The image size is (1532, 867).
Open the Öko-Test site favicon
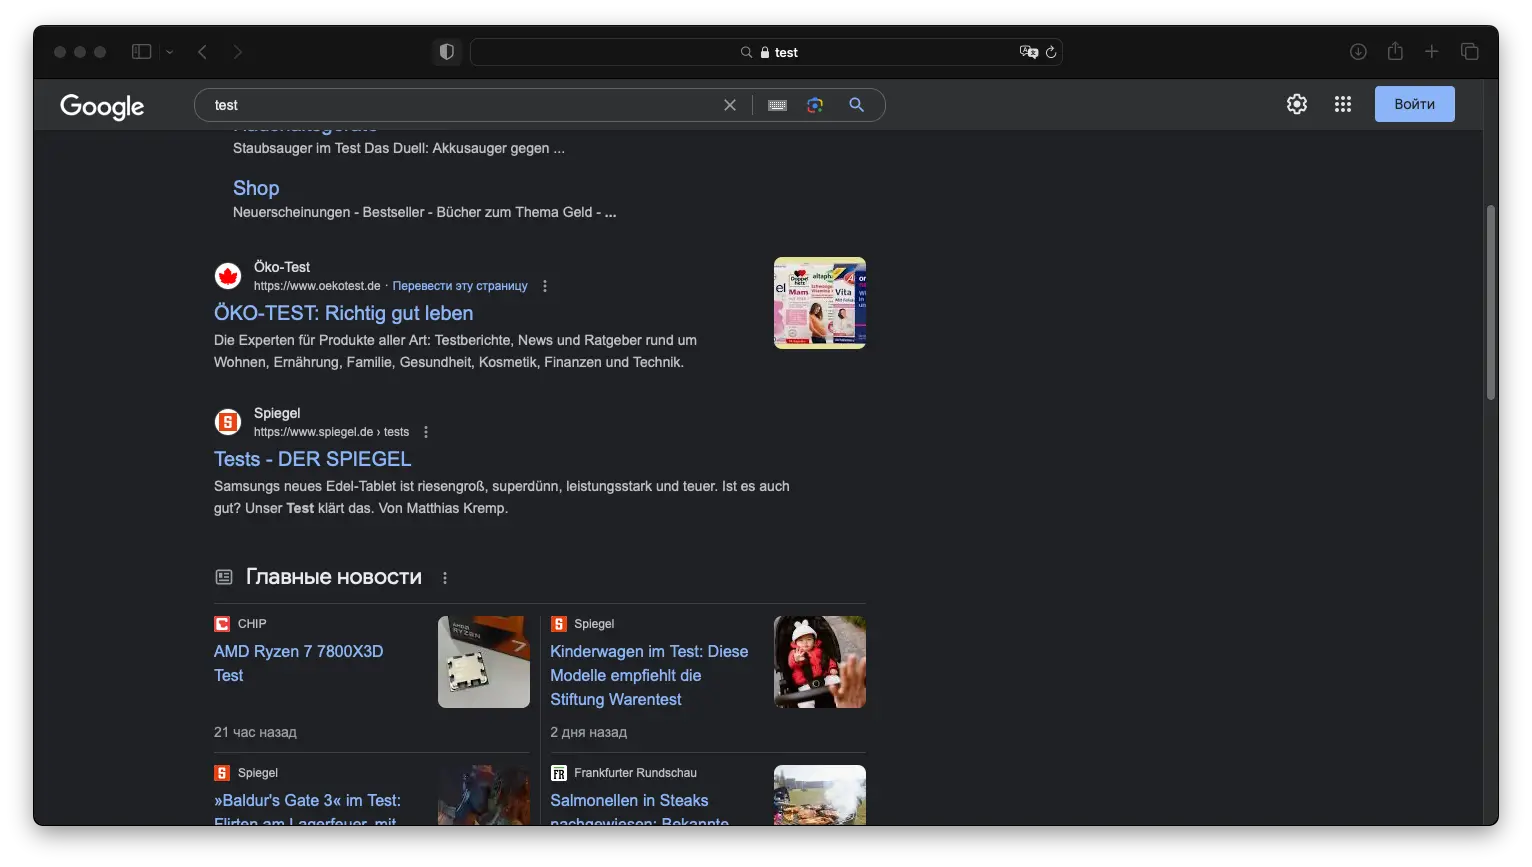tap(228, 276)
